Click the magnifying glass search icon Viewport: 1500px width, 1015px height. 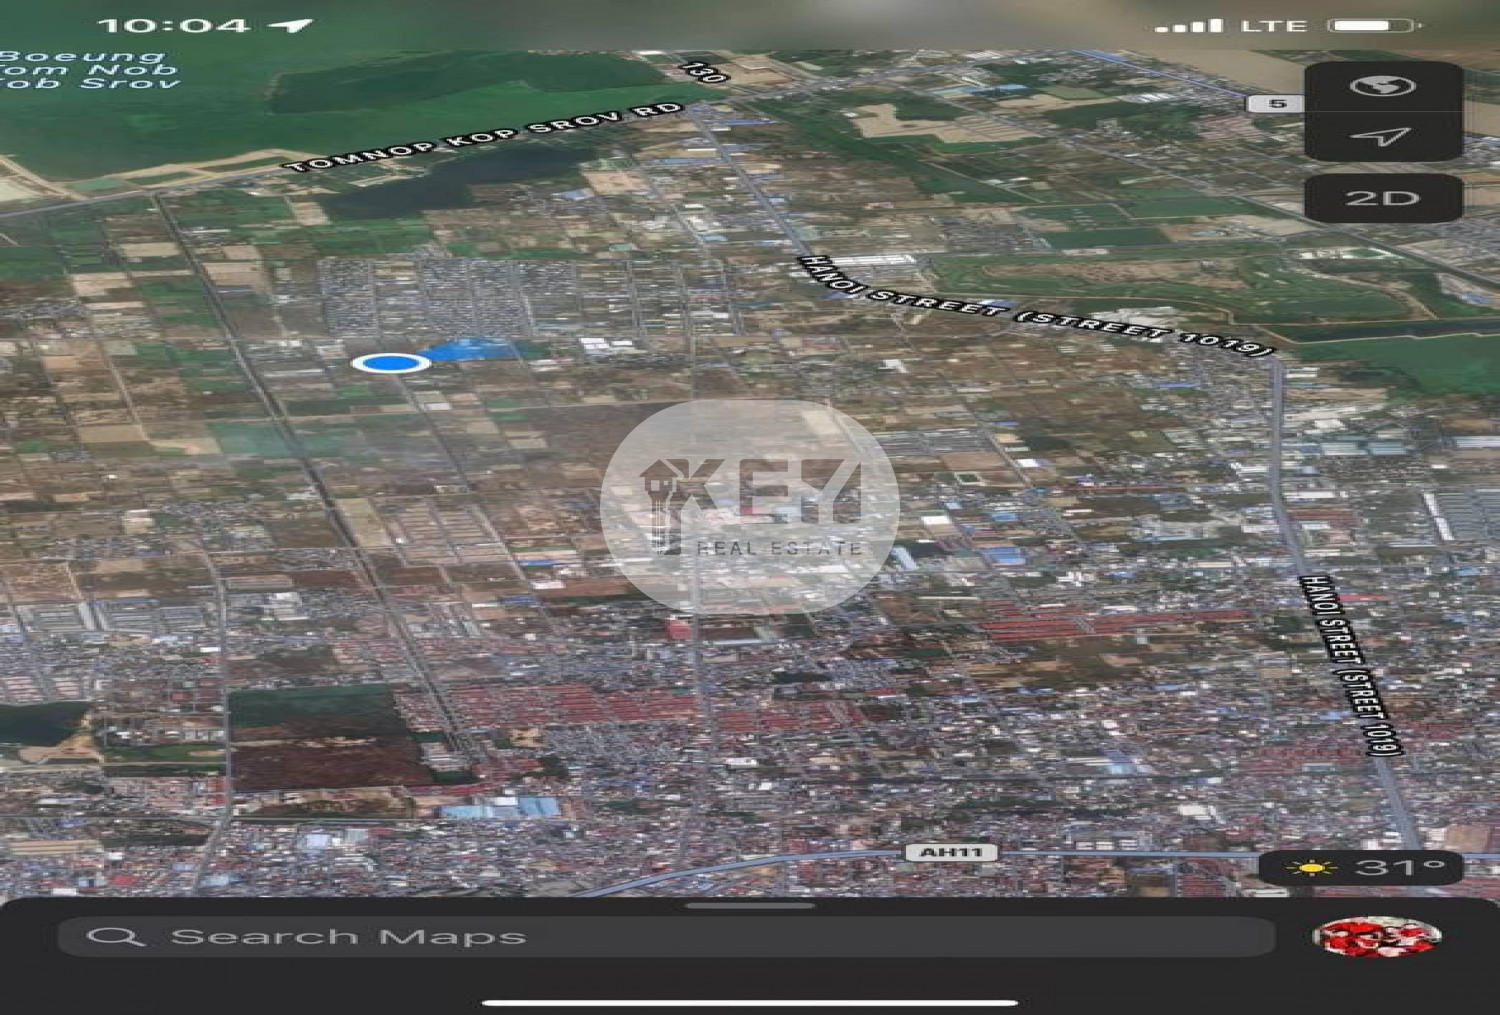pyautogui.click(x=116, y=937)
